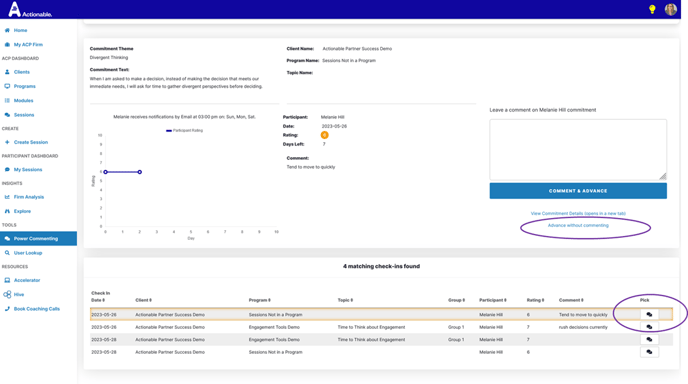Pick check-in with 'Tend to move to quickly' comment
Image resolution: width=688 pixels, height=384 pixels.
click(649, 315)
